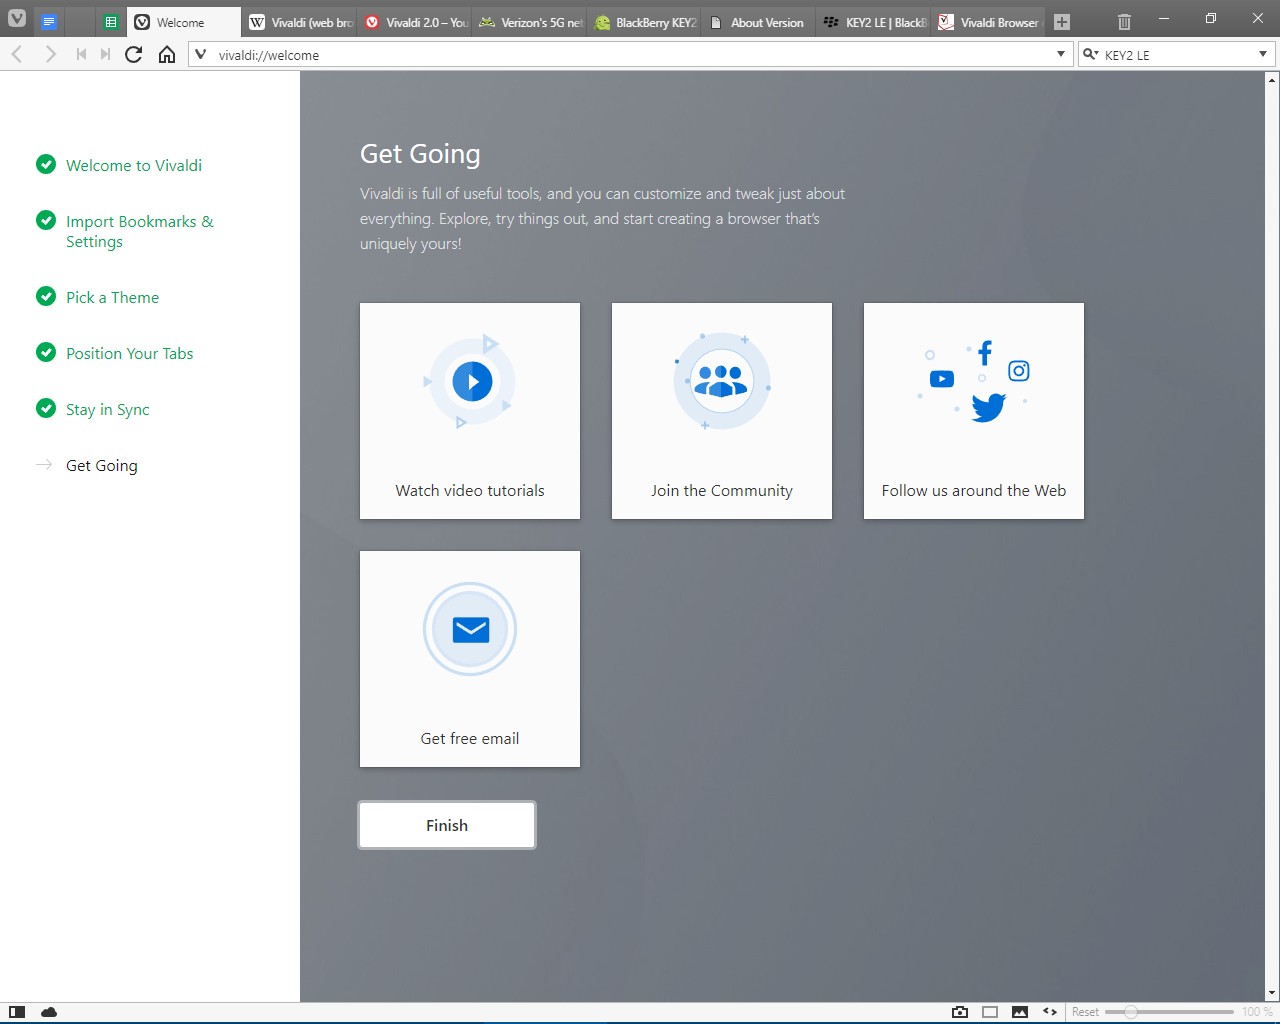Switch to the BlackBerry KEY2 tab
Viewport: 1280px width, 1024px height.
pyautogui.click(x=645, y=22)
